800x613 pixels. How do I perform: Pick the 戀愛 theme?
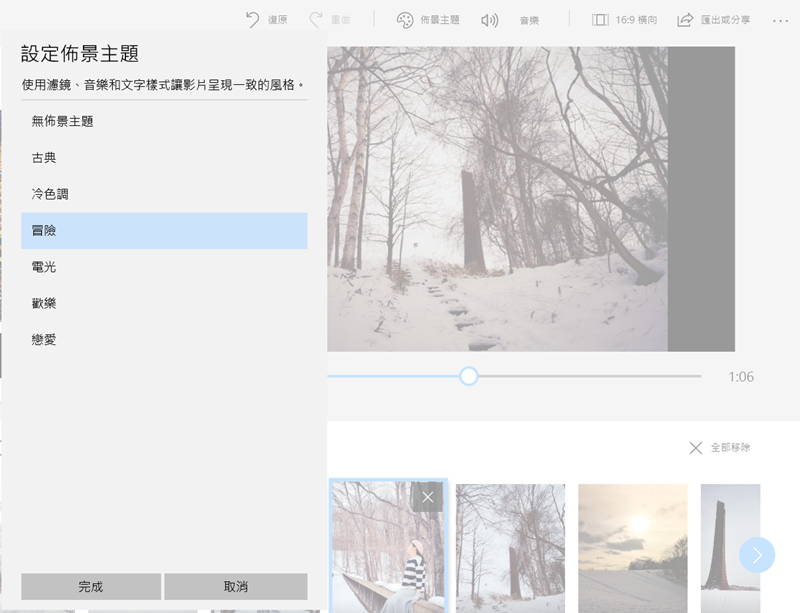coord(164,339)
